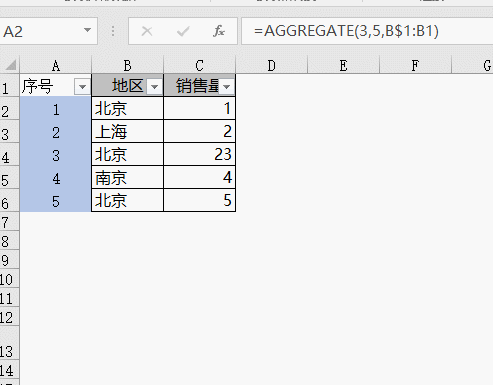
Task: Click the 序号 header cell text
Action: [x=38, y=87]
